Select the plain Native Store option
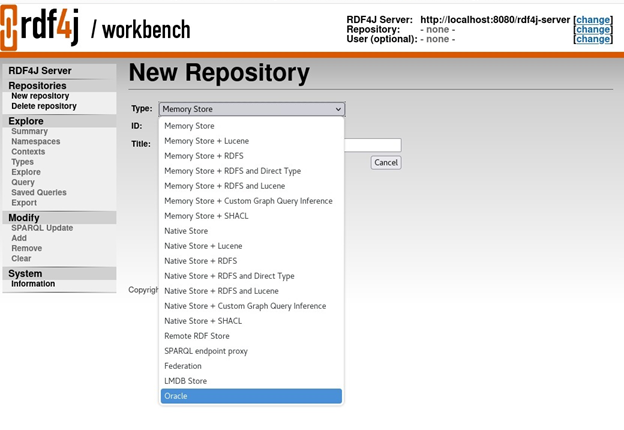Image resolution: width=624 pixels, height=430 pixels. 251,231
